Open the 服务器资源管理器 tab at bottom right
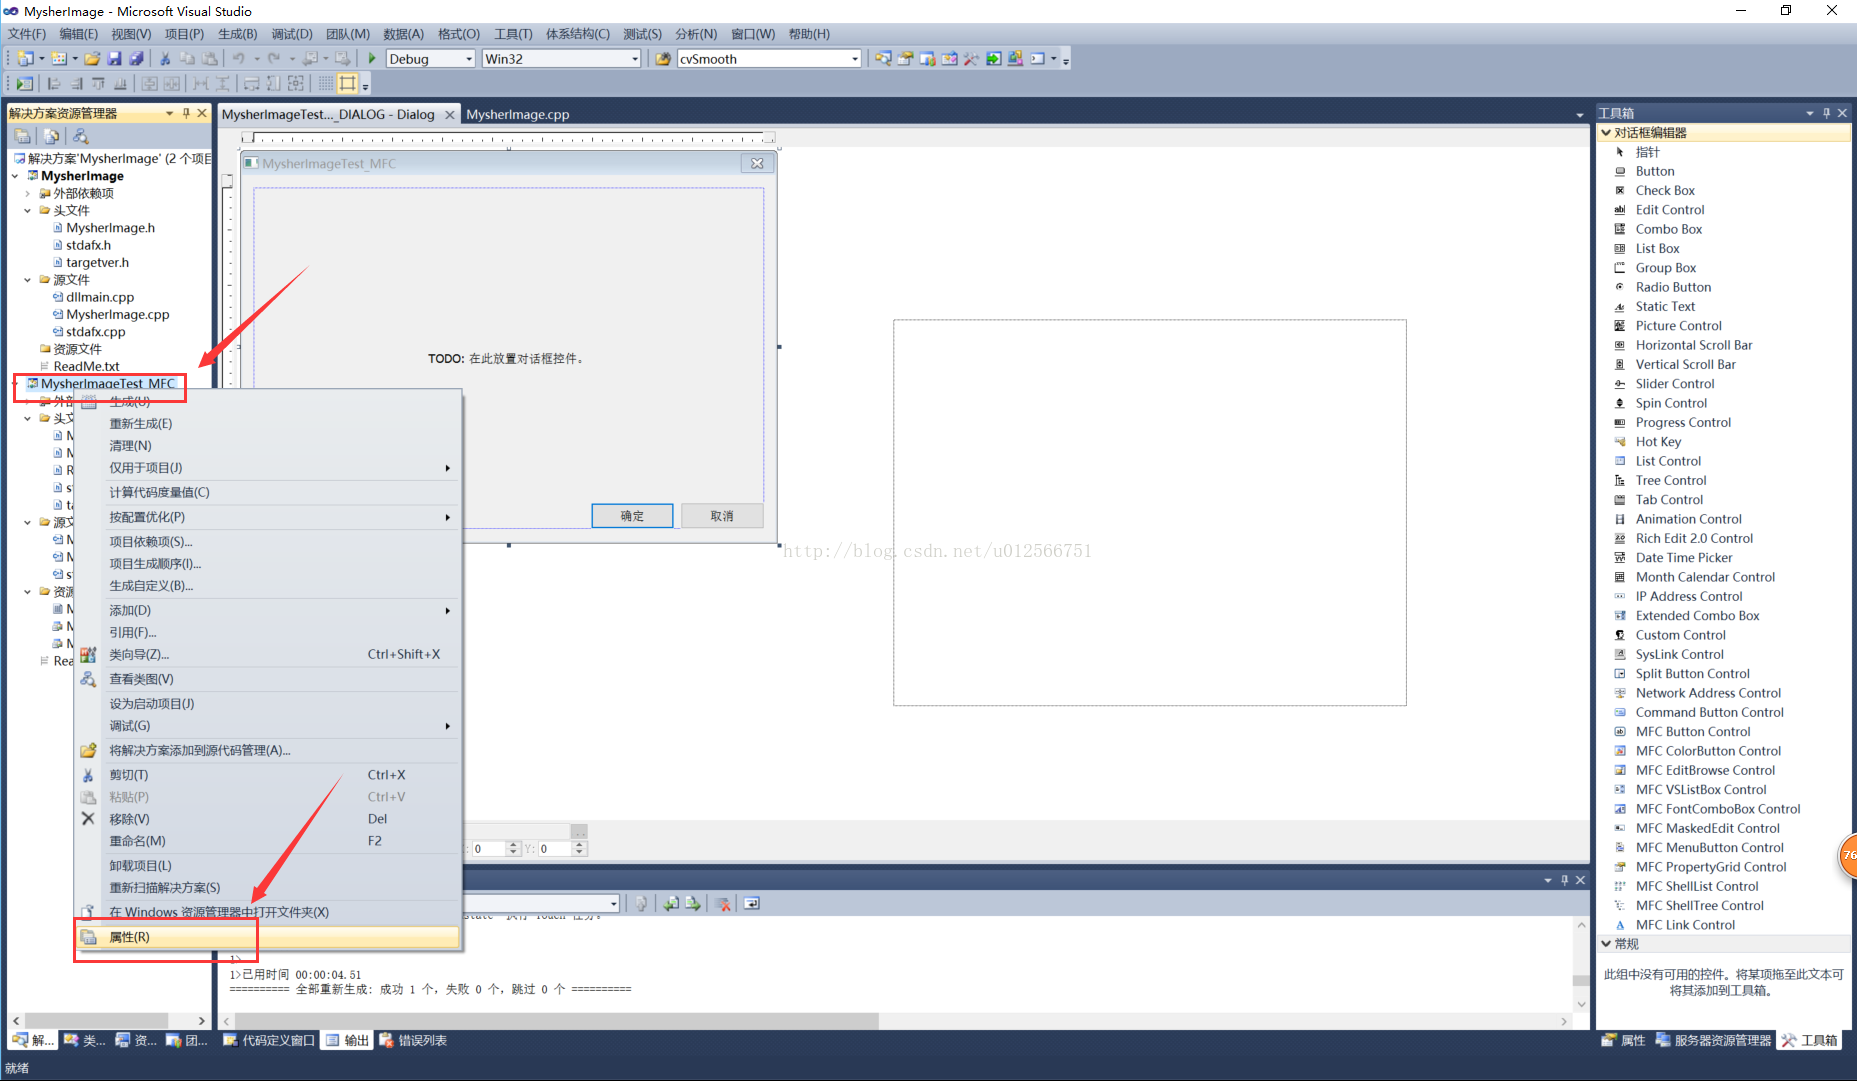Viewport: 1857px width, 1081px height. [x=1712, y=1041]
